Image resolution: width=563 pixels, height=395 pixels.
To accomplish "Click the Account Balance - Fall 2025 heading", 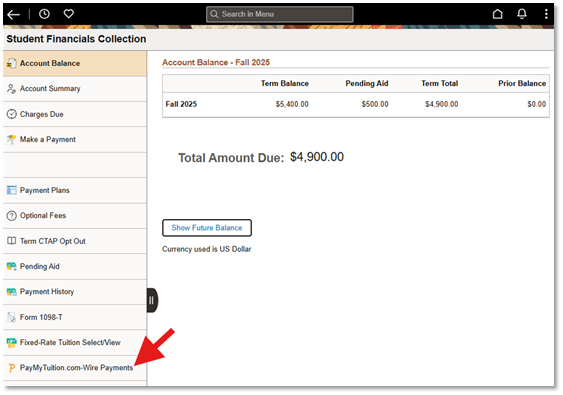I will (216, 62).
